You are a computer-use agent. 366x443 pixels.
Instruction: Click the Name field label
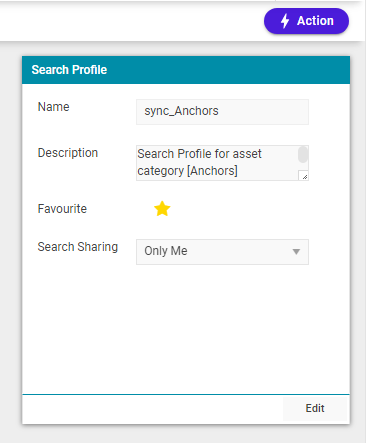[54, 107]
